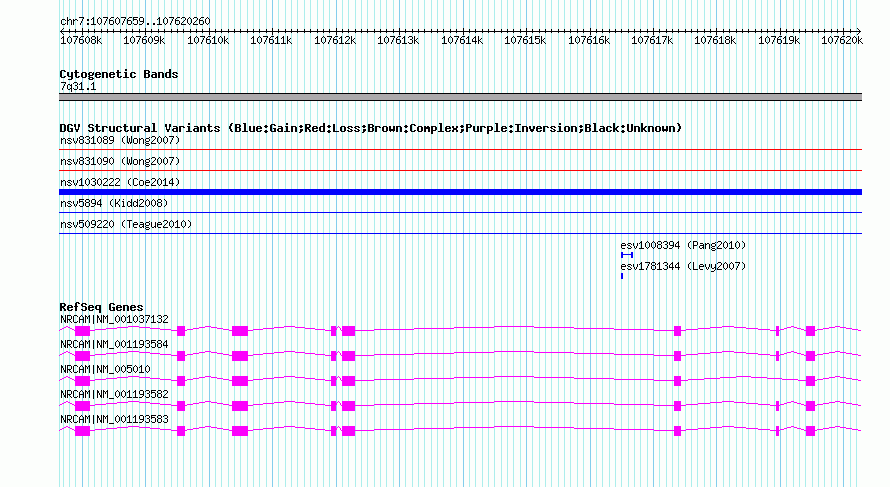This screenshot has width=890, height=487.
Task: Click the blue gain line of nsv5894
Action: click(x=460, y=213)
